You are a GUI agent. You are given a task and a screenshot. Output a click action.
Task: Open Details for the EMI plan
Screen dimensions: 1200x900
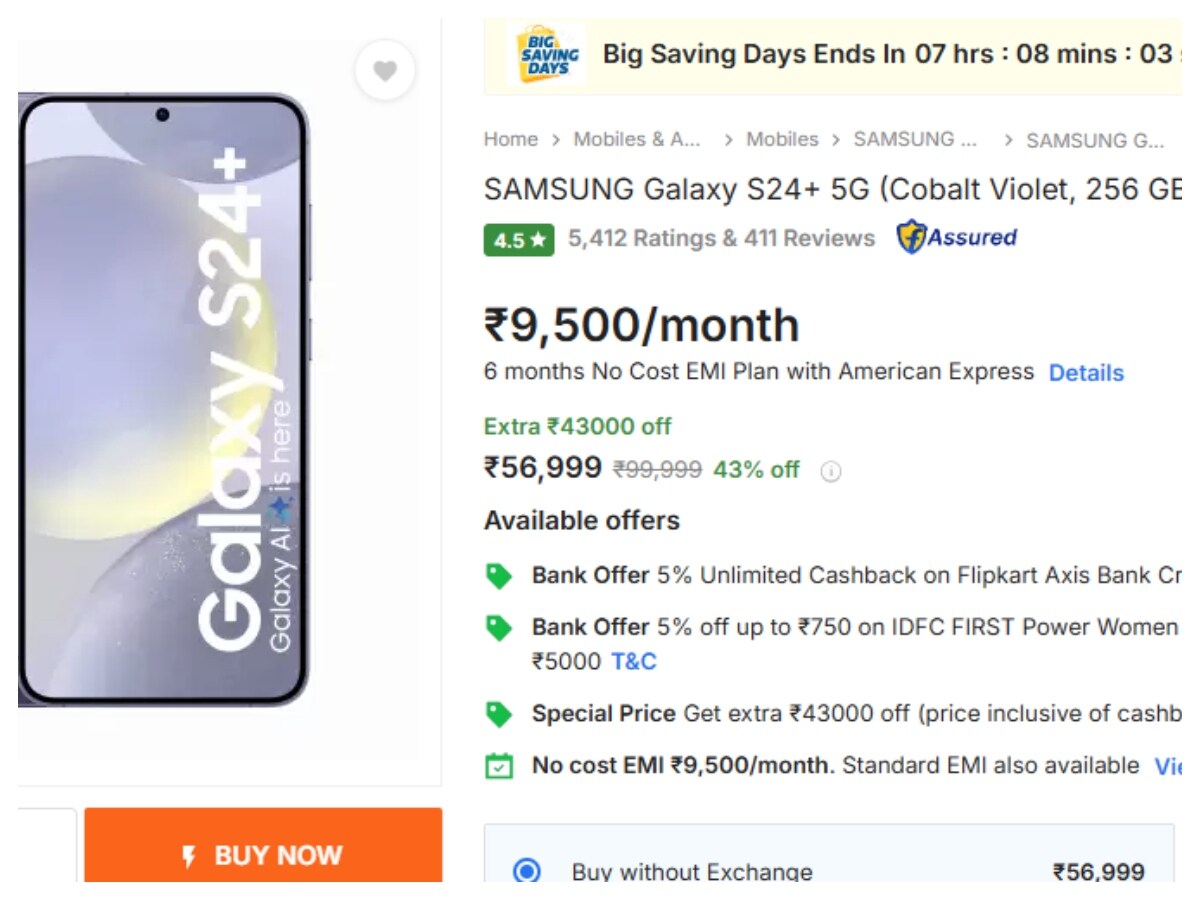1086,373
